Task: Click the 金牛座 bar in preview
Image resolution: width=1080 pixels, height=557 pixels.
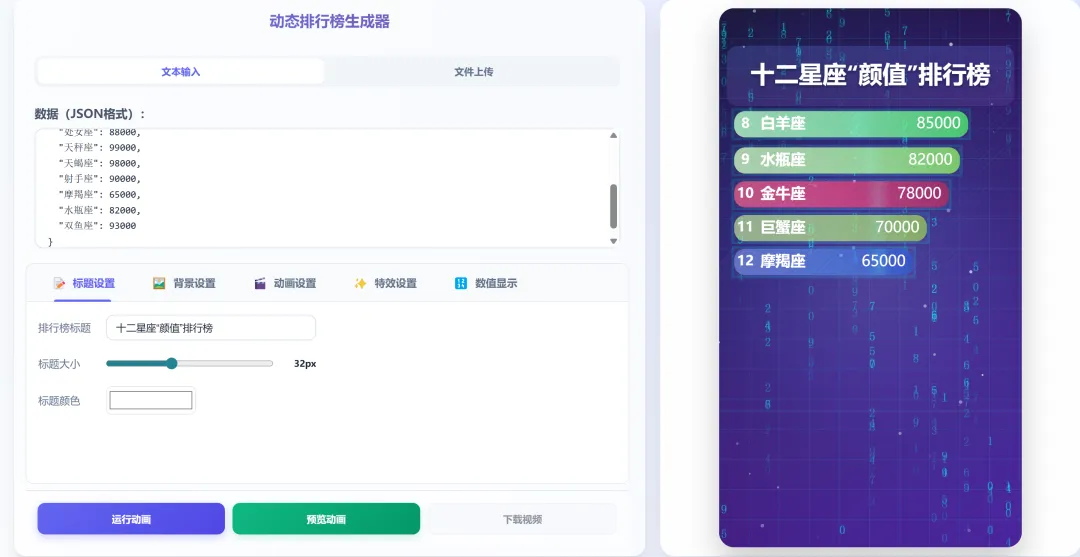Action: [842, 193]
